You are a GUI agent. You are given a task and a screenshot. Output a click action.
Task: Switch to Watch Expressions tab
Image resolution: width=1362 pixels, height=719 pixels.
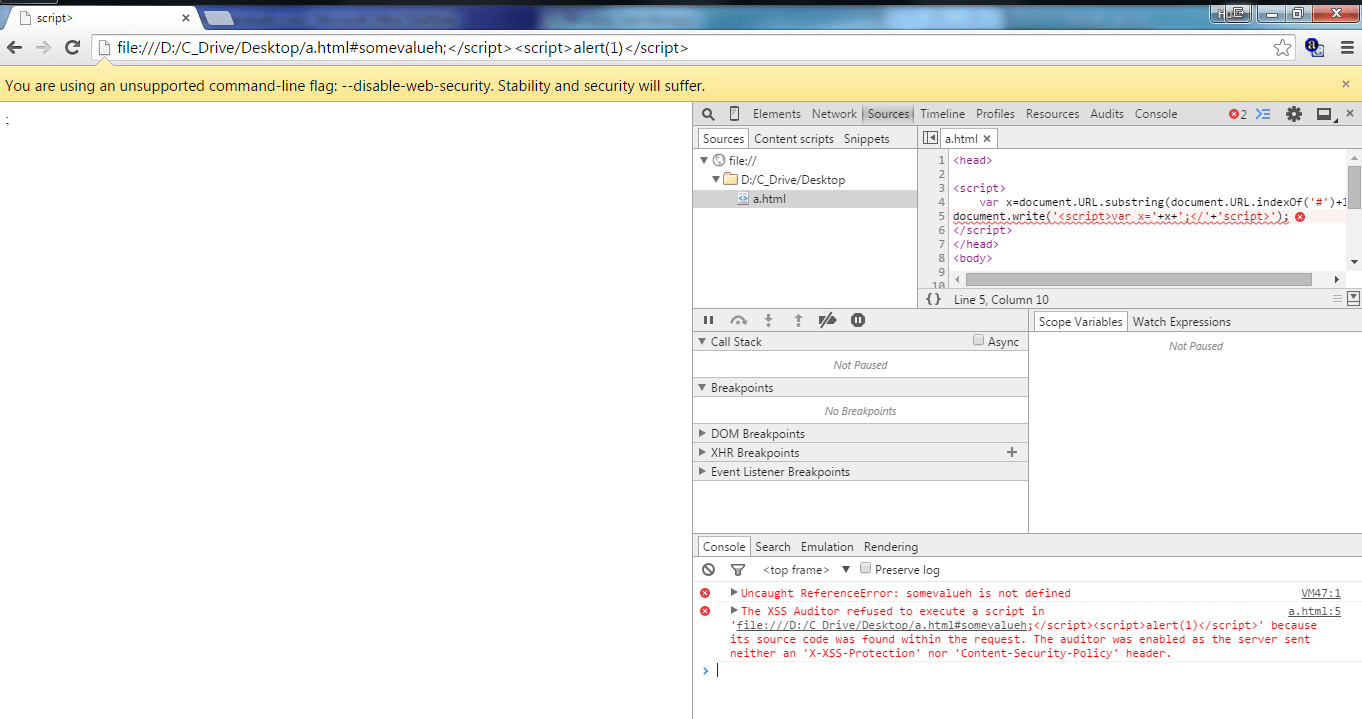coord(1182,322)
